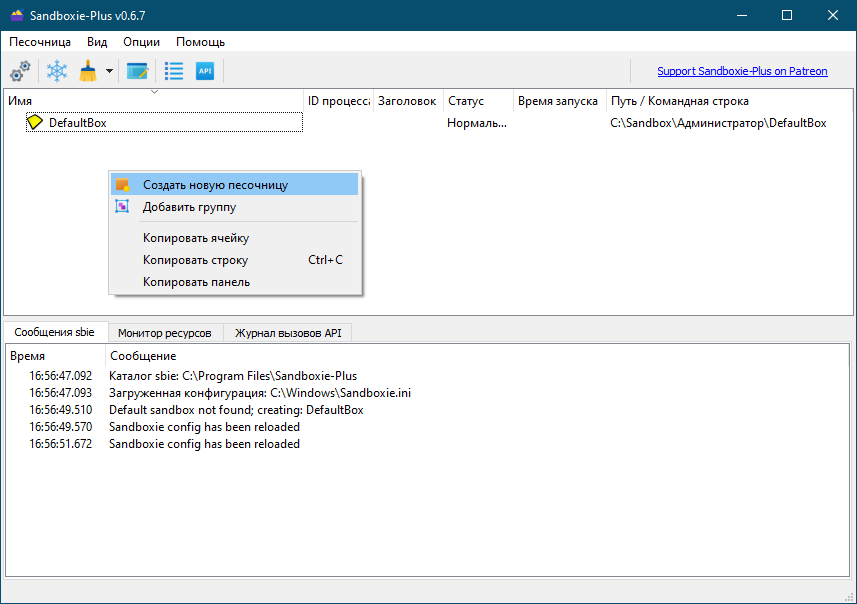Sort by the Имя column header

[154, 101]
